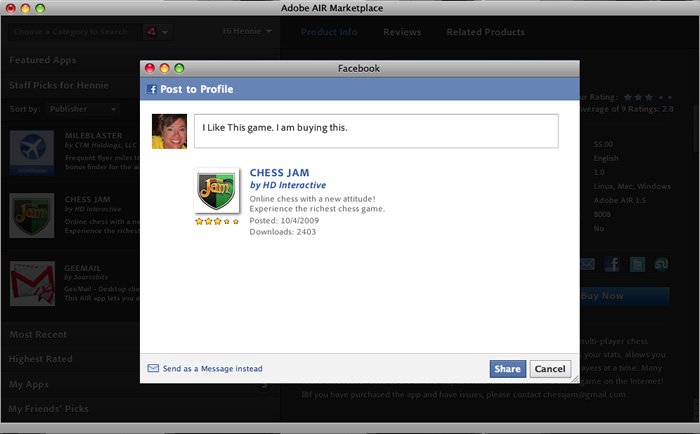Click the user profile photo in dialog
This screenshot has width=700, height=434.
click(169, 131)
